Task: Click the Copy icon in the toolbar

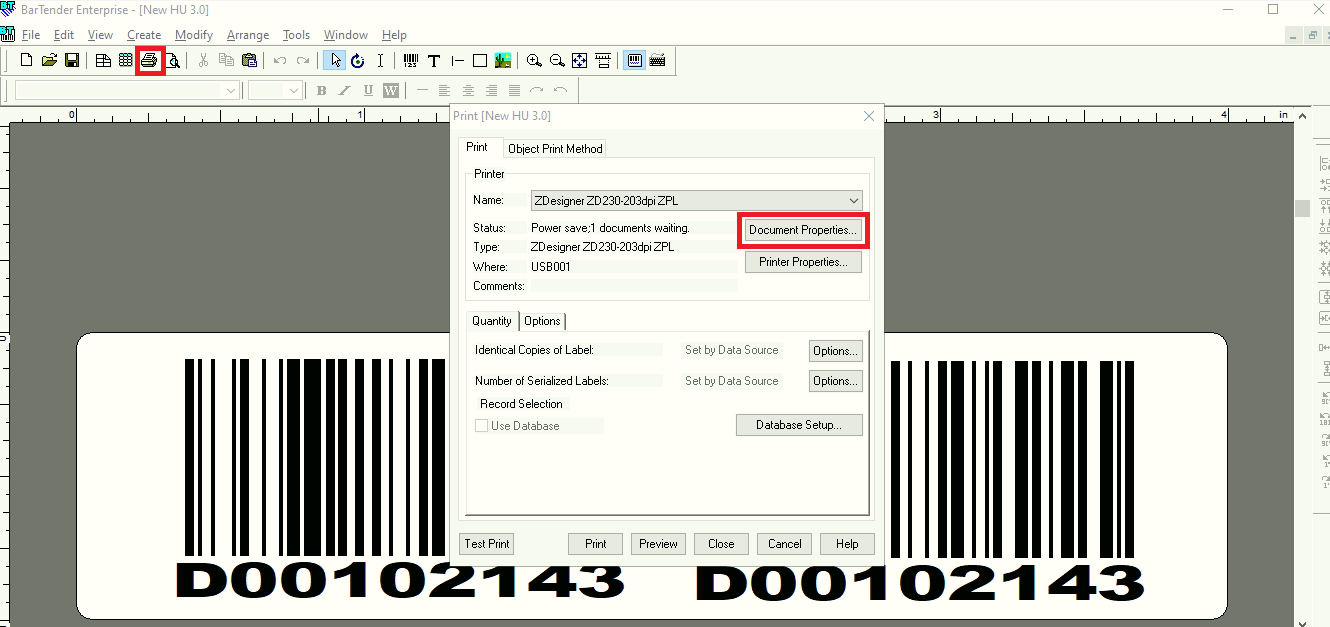Action: click(x=227, y=61)
